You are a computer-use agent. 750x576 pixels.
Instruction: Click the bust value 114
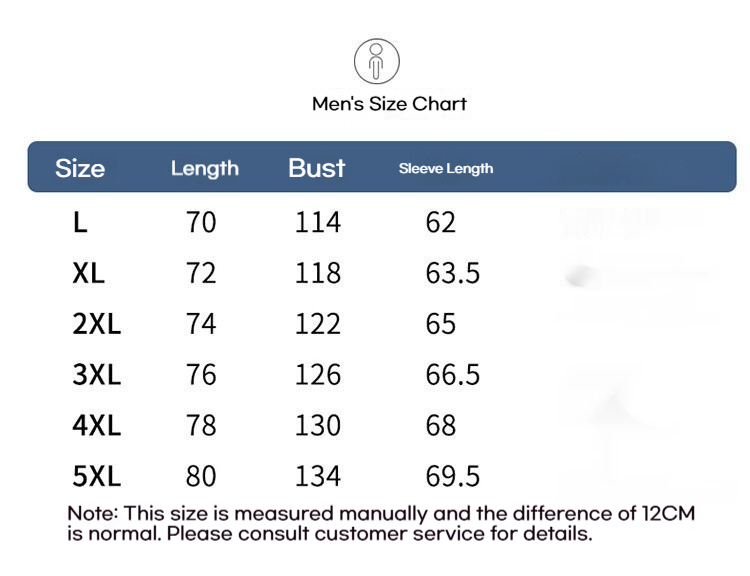[x=318, y=222]
